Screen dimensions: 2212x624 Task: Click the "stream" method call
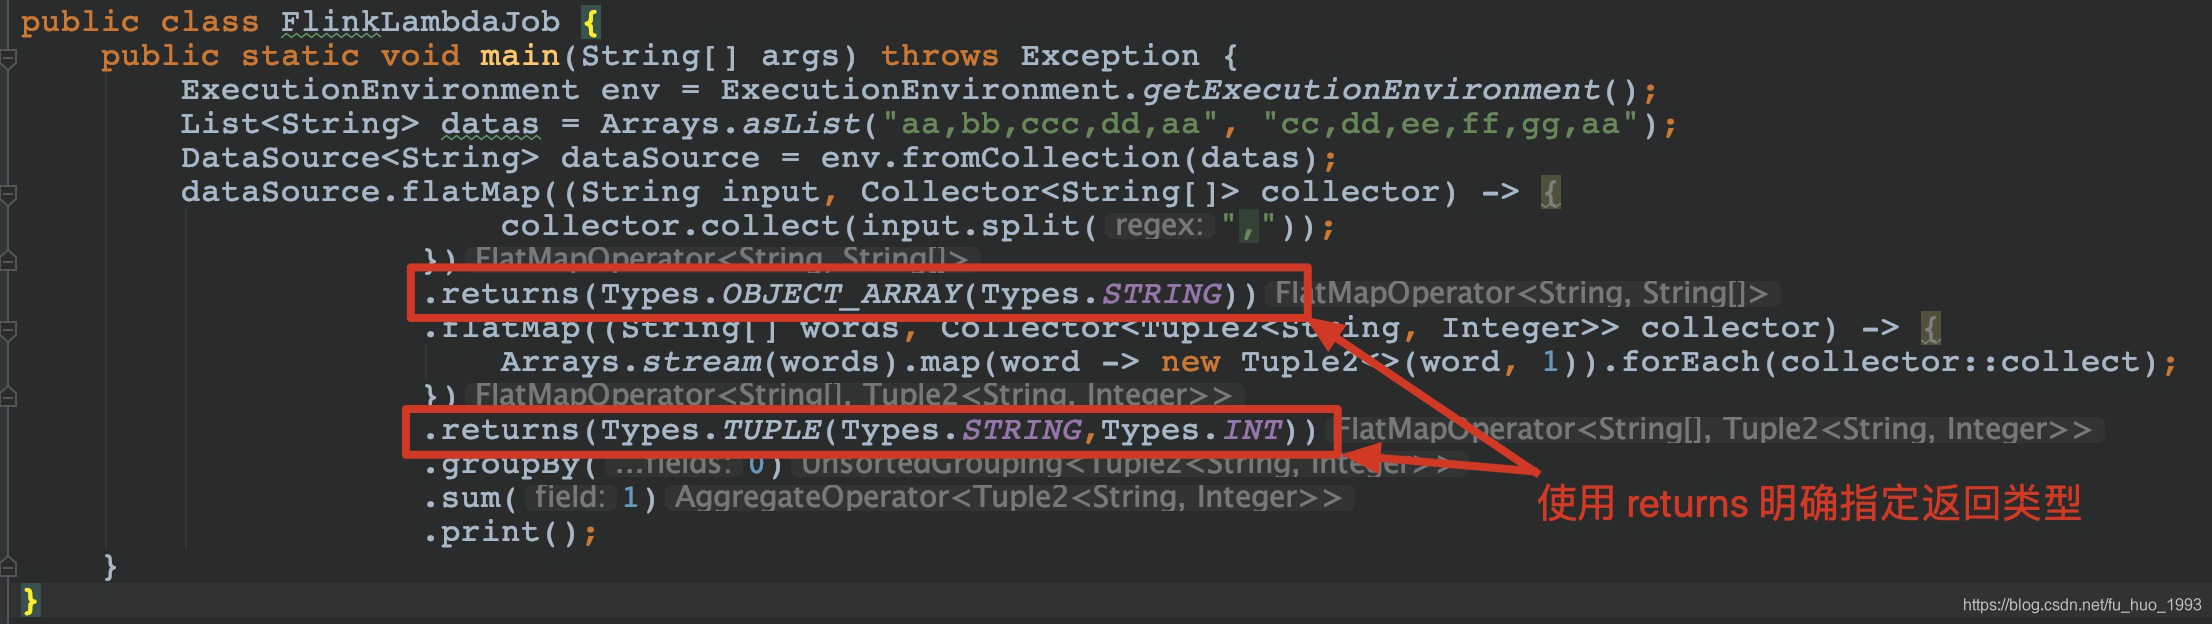(701, 362)
